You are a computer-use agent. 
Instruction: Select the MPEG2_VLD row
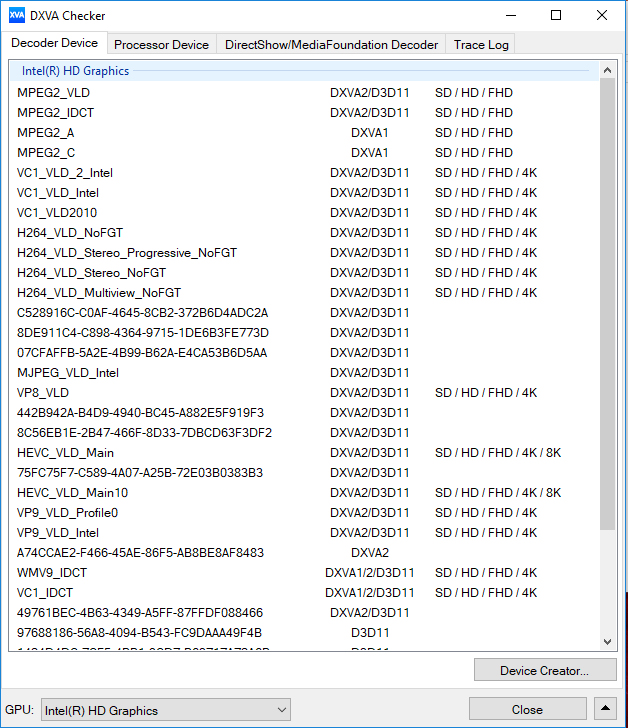coord(304,93)
